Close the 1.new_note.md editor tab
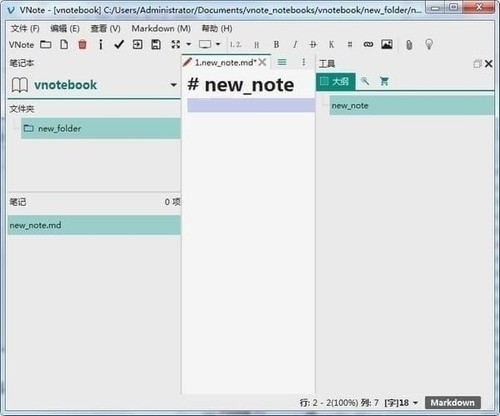The height and width of the screenshot is (416, 500). [262, 62]
